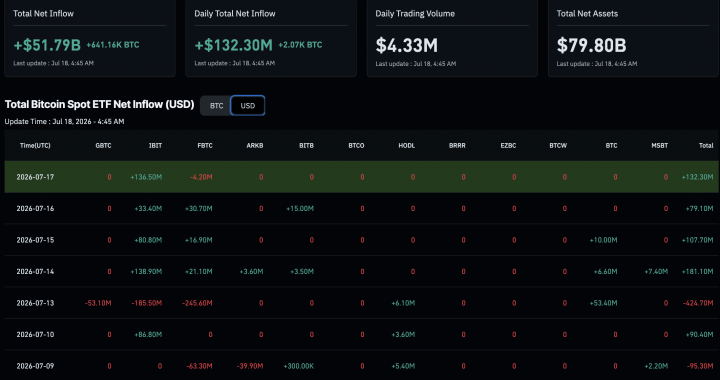Click the EZBC column header
Screen dimensions: 720x380
tap(508, 145)
